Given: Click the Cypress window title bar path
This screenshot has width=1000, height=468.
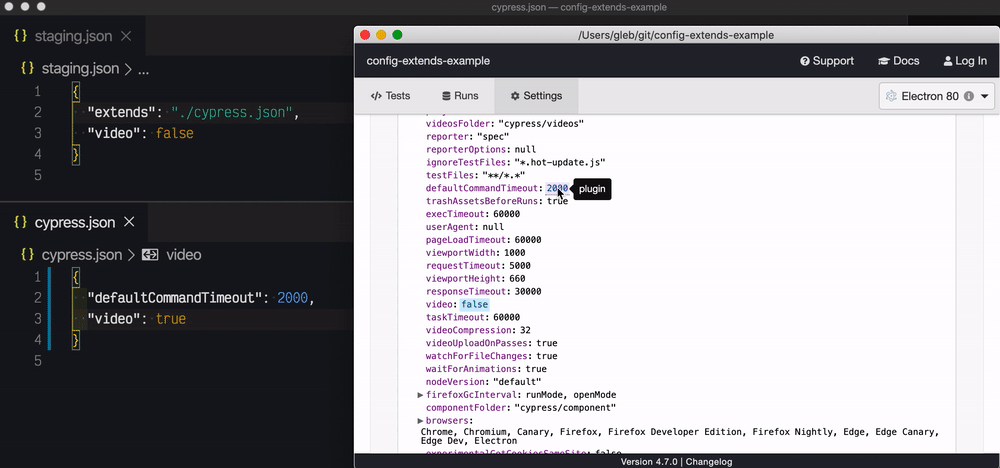Looking at the screenshot, I should [675, 35].
